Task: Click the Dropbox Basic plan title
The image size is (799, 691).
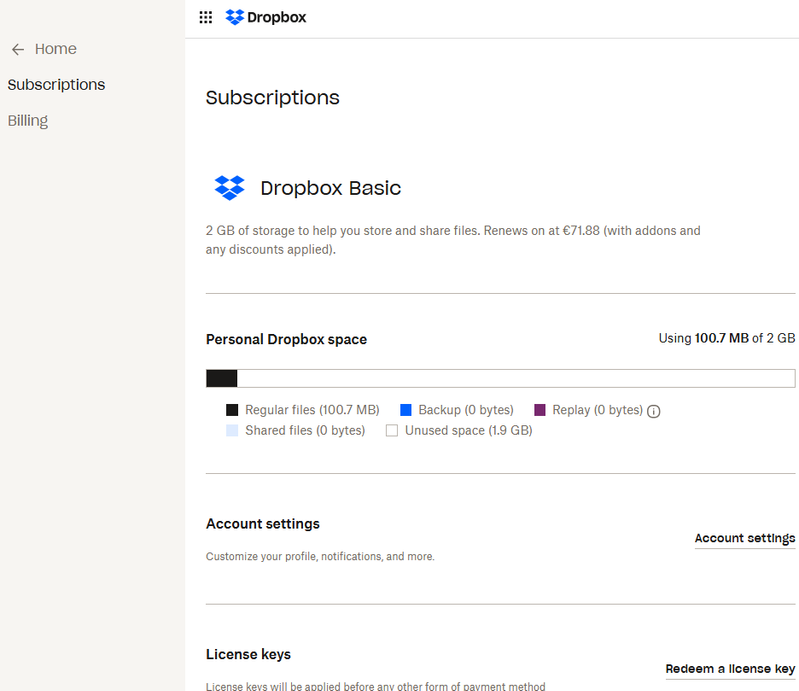Action: [x=330, y=188]
